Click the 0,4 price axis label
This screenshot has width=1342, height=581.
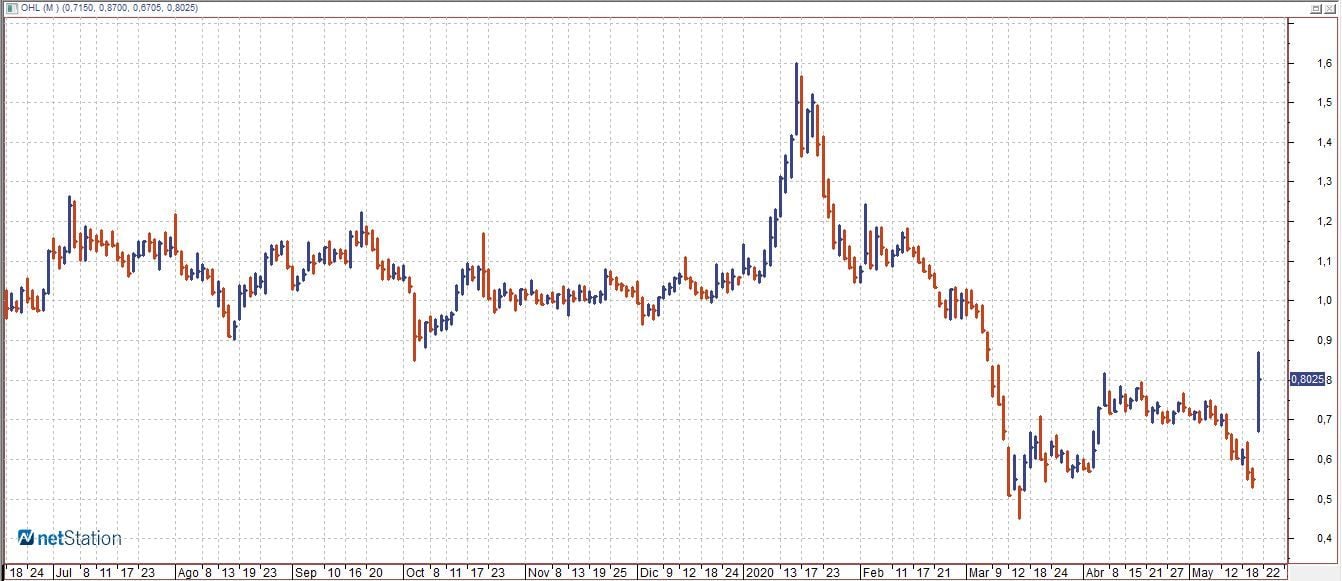pyautogui.click(x=1324, y=538)
